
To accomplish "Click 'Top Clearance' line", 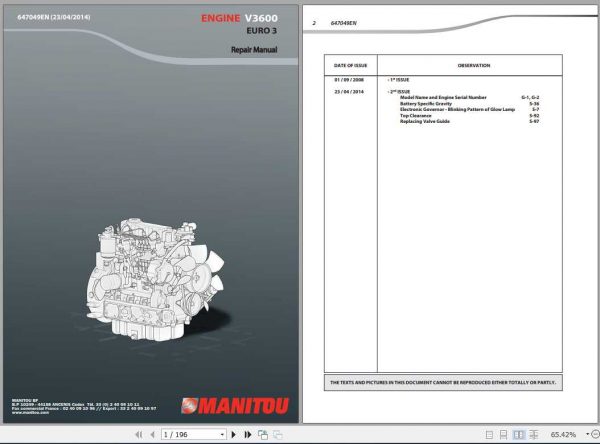I will 416,116.
